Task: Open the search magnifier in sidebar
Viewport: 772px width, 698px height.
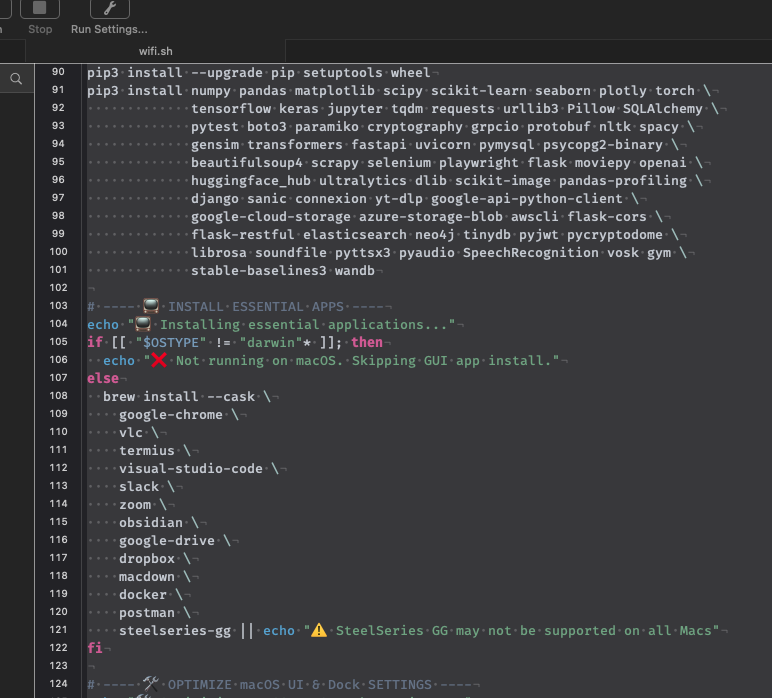Action: [16, 79]
